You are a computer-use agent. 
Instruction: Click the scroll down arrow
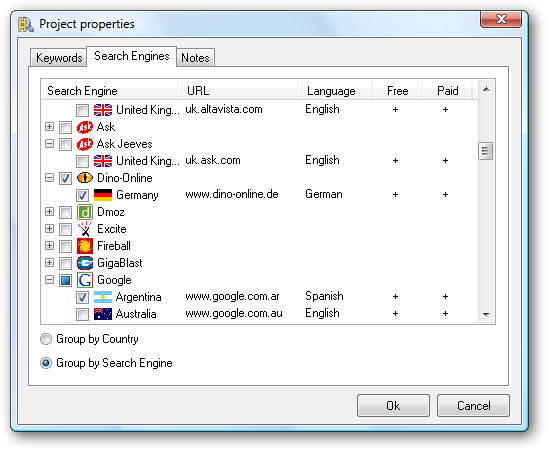486,314
